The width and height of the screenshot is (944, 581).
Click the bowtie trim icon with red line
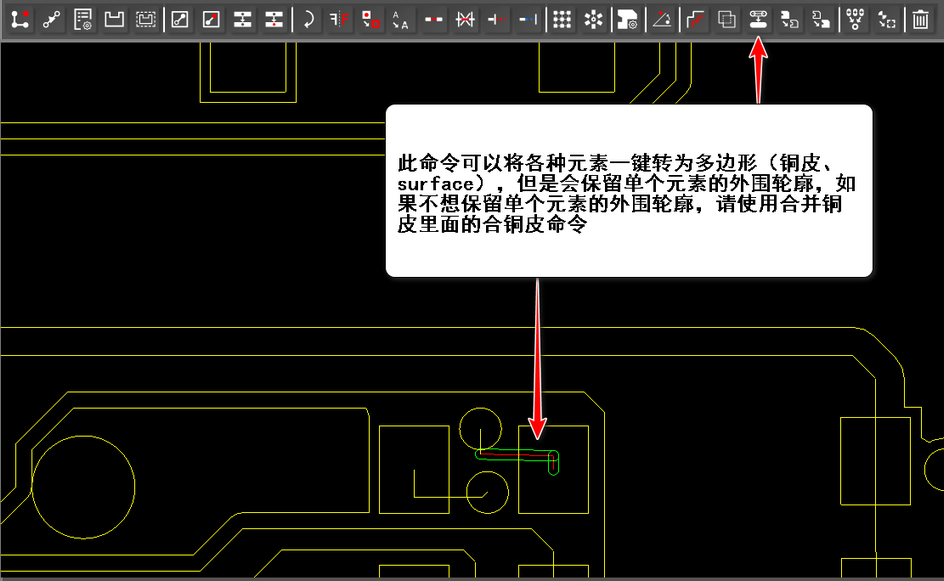[465, 19]
